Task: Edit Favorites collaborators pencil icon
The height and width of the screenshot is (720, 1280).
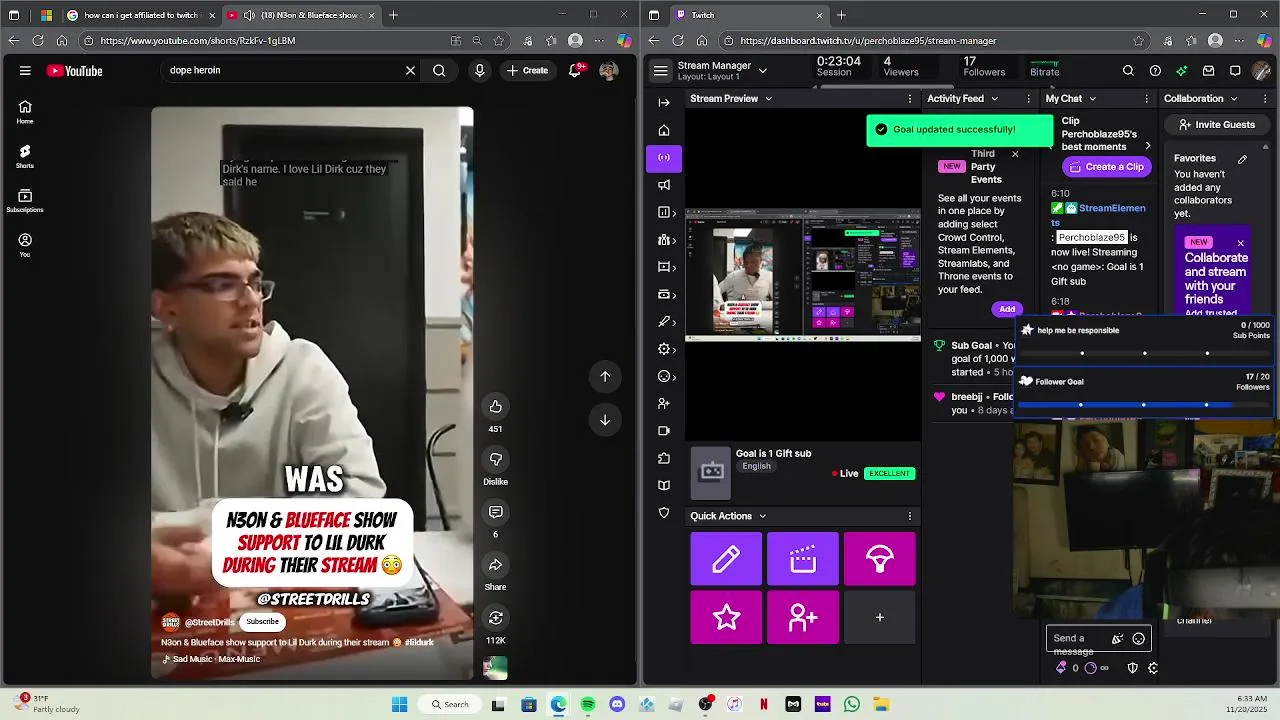Action: tap(1242, 159)
